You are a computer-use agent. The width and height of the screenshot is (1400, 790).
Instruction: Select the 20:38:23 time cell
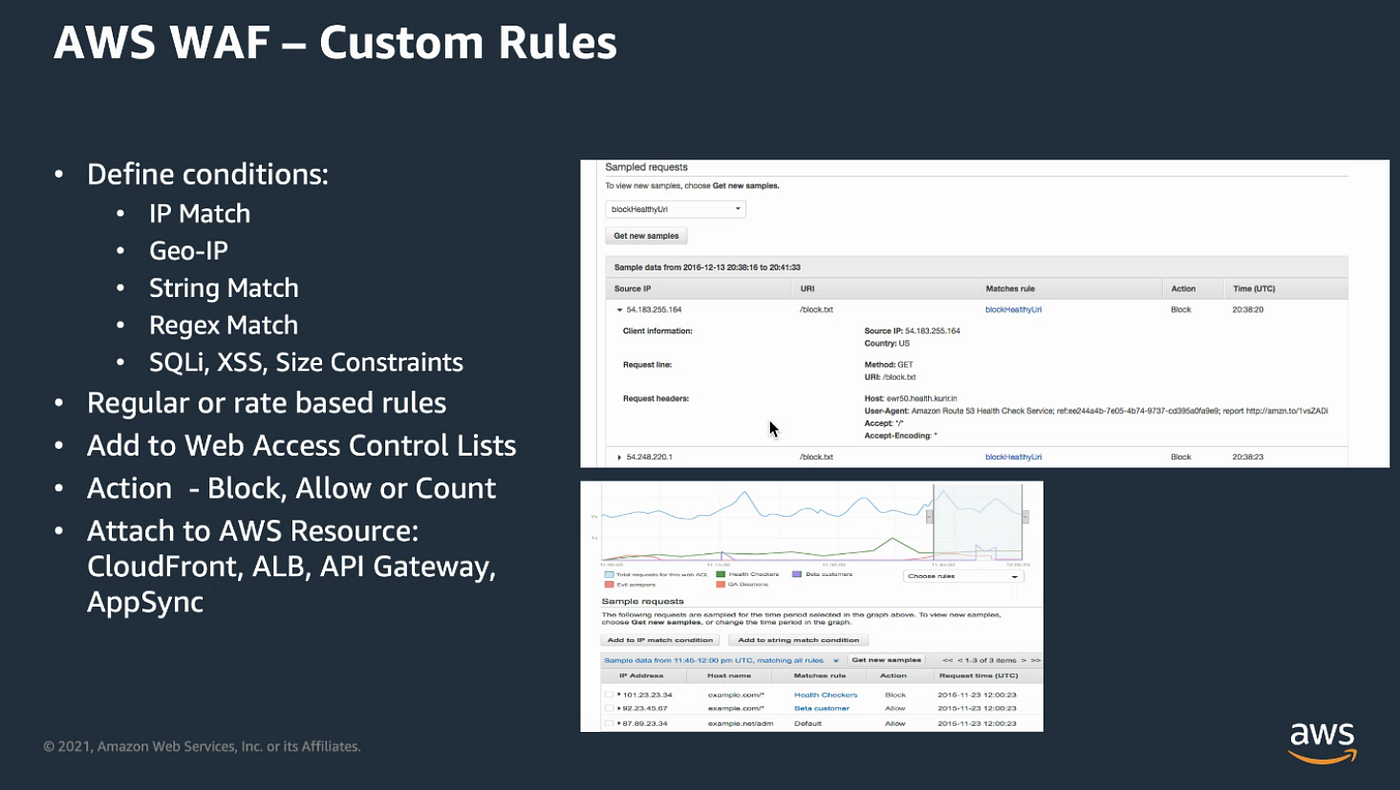point(1247,457)
